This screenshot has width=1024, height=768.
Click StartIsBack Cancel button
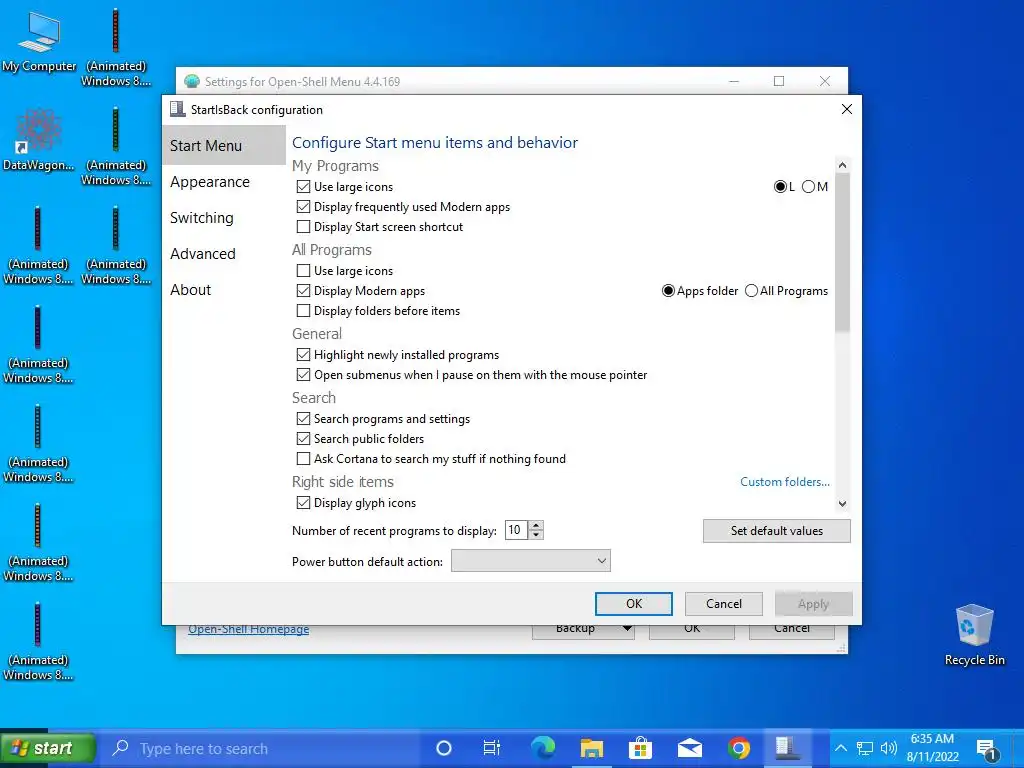pyautogui.click(x=724, y=604)
